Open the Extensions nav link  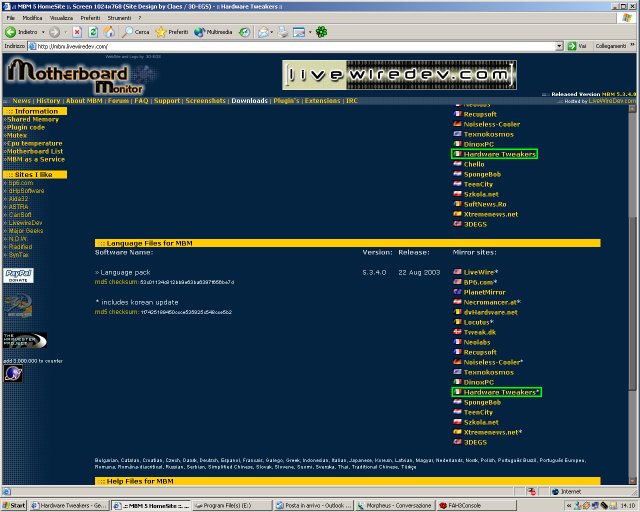coord(322,101)
